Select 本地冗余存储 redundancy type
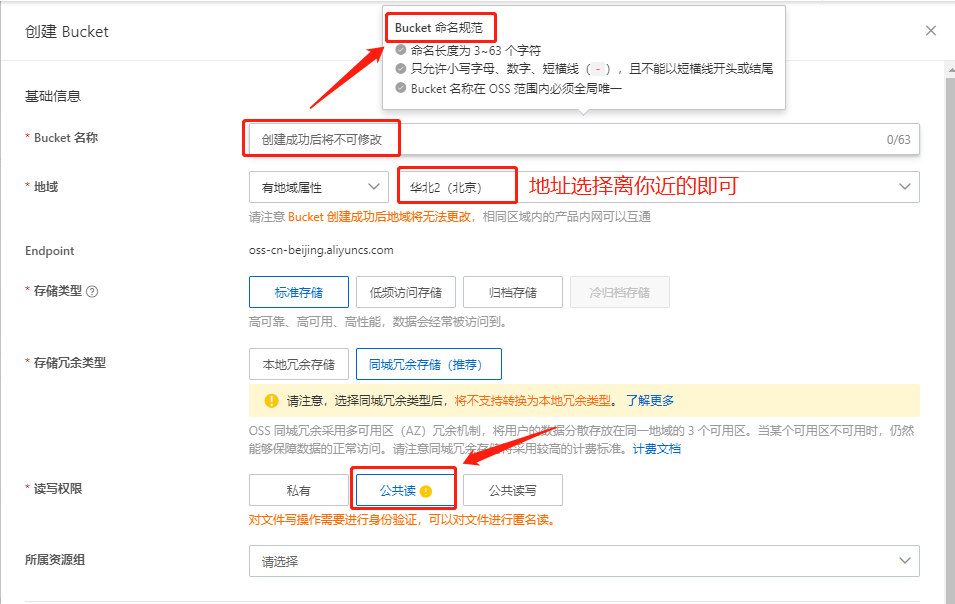Screen dimensions: 955x604 (298, 364)
